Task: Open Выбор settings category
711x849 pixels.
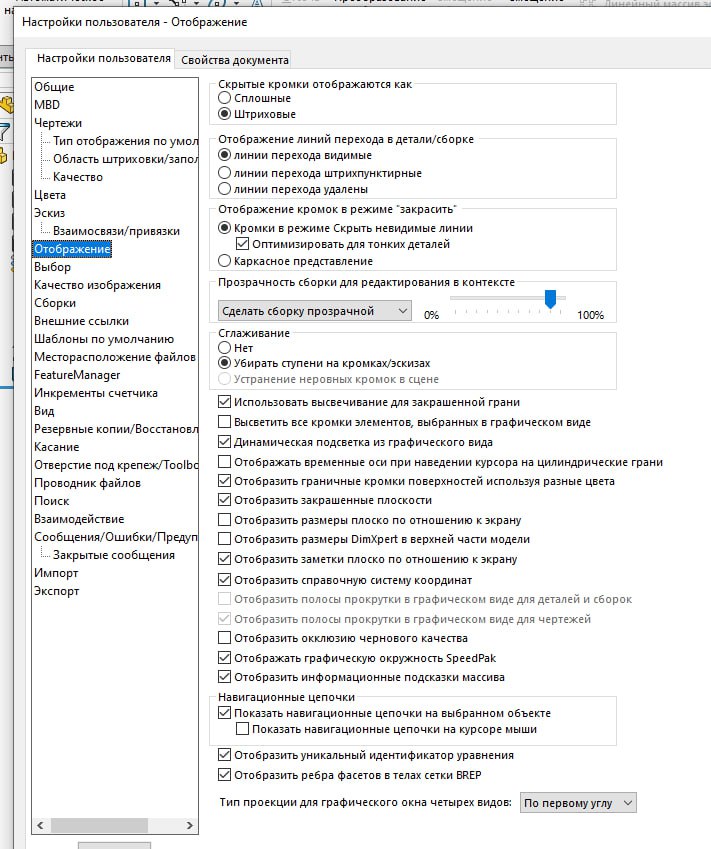Action: coord(52,267)
